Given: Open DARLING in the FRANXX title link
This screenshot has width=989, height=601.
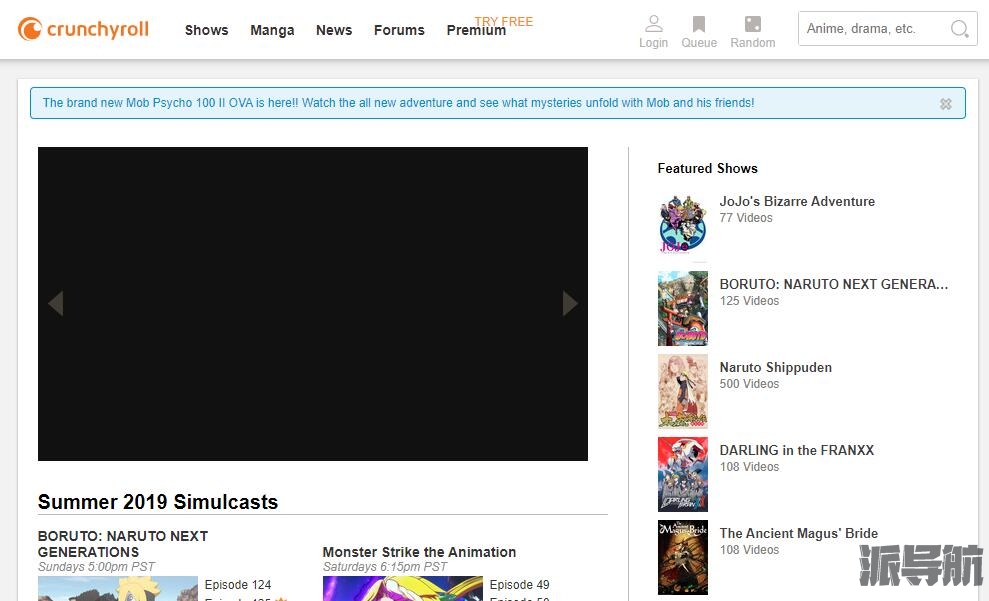Looking at the screenshot, I should tap(797, 450).
